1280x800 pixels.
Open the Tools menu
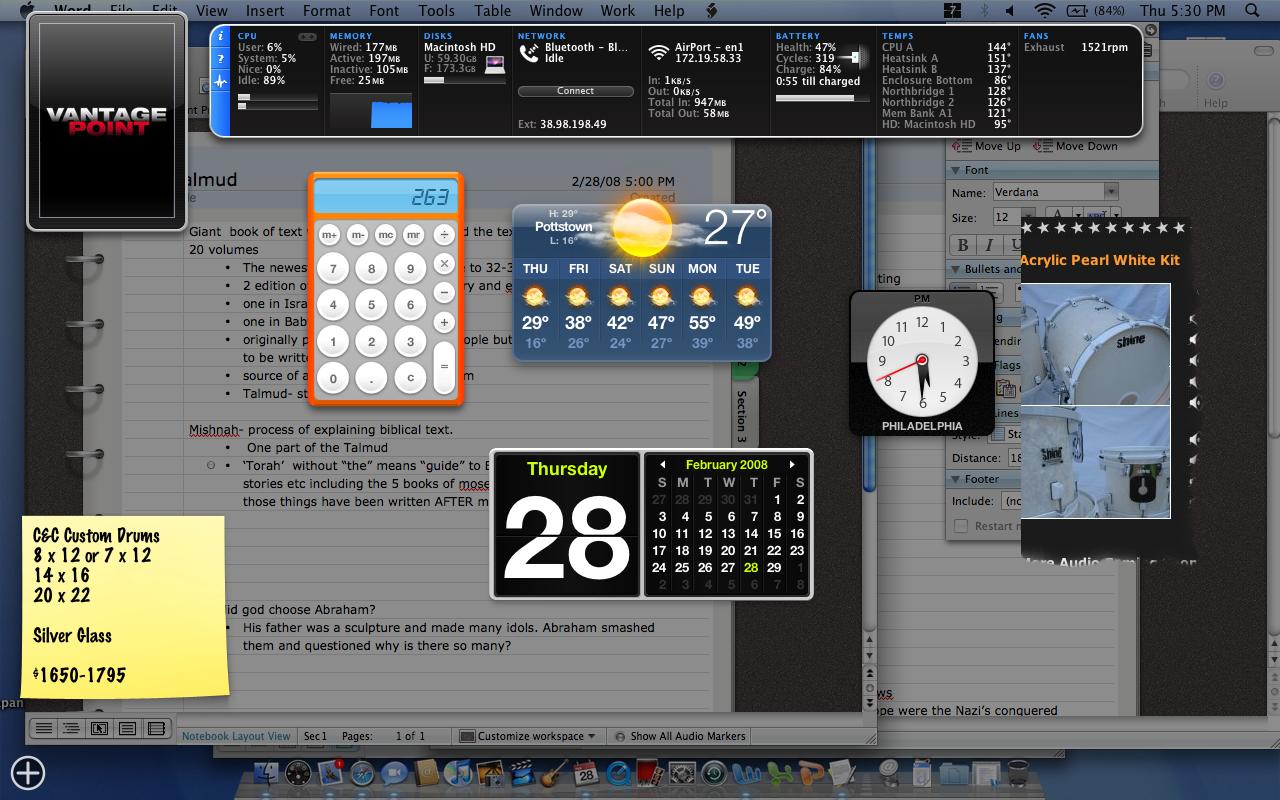pos(437,11)
